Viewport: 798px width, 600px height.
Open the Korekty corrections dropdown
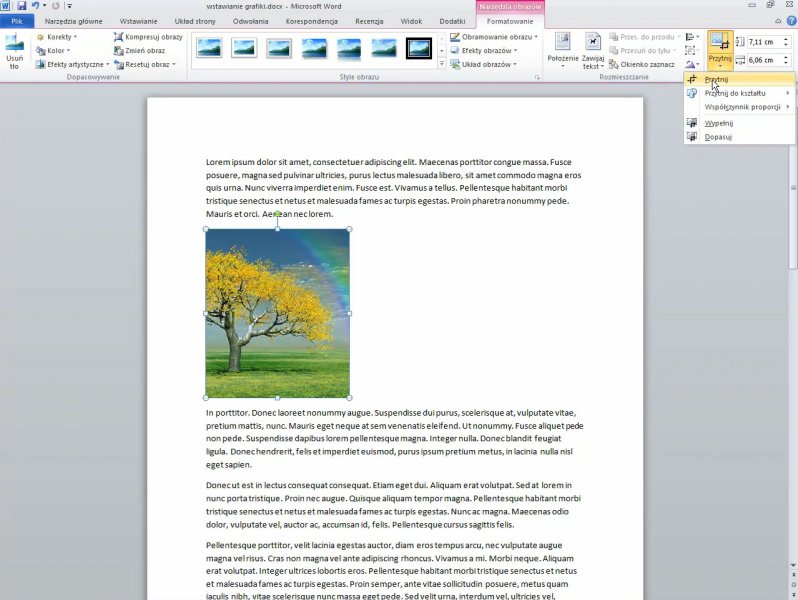tap(59, 37)
